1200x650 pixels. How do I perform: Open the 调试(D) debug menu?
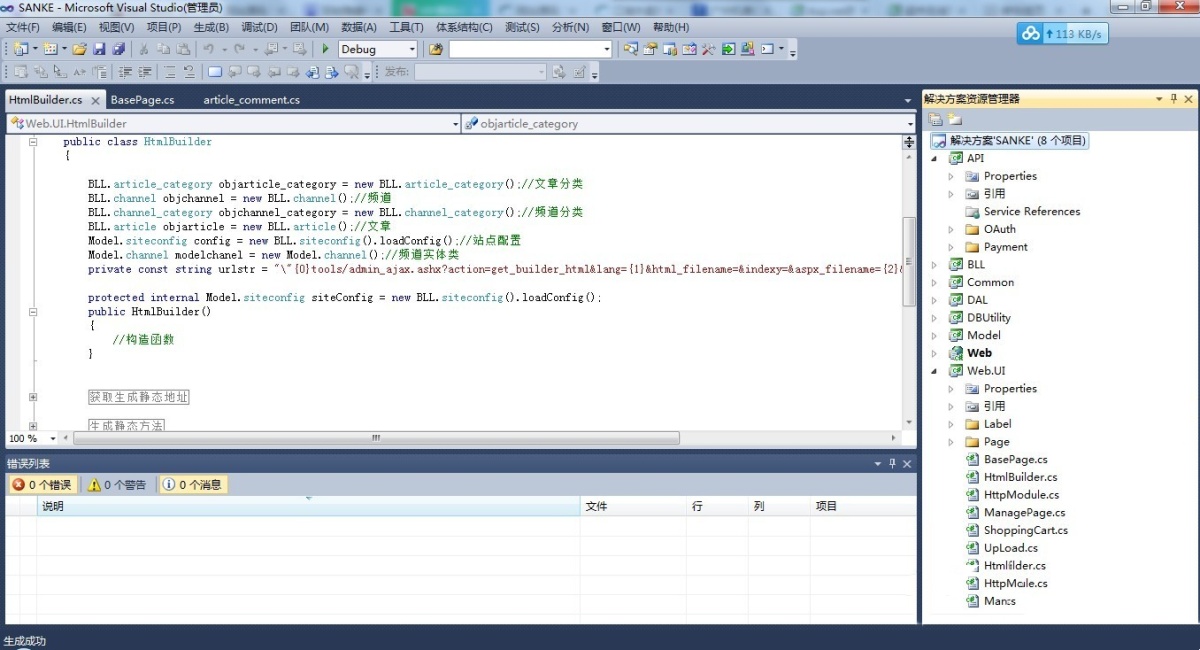pos(259,27)
